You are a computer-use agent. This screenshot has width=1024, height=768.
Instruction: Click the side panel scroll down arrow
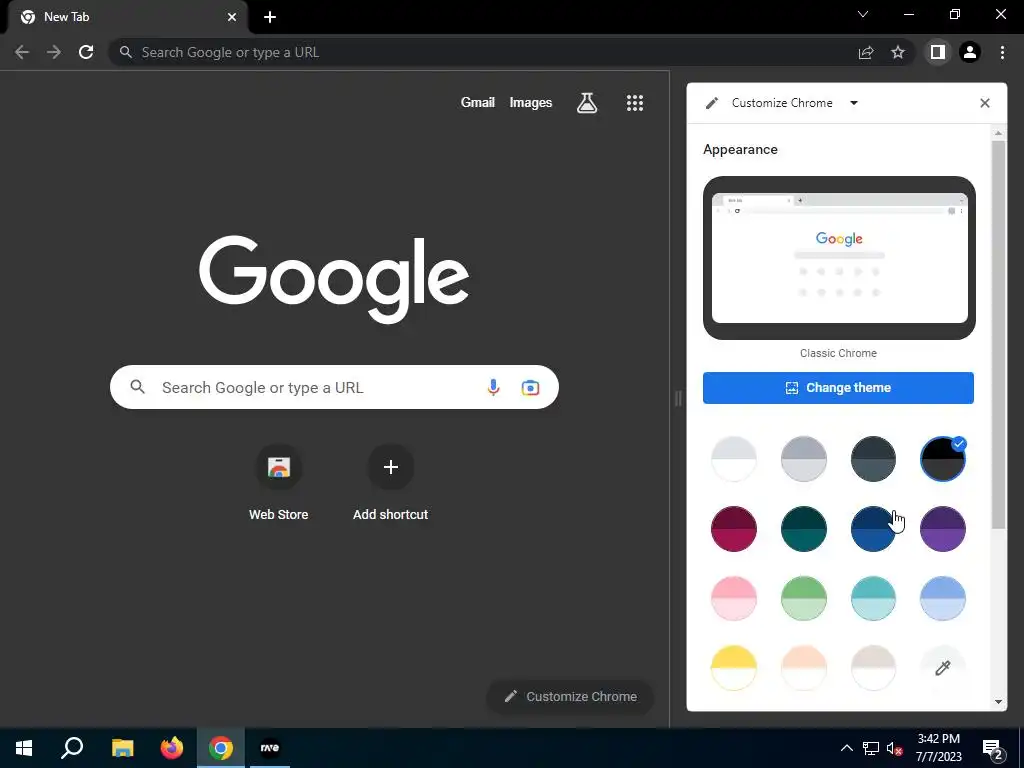pyautogui.click(x=998, y=702)
